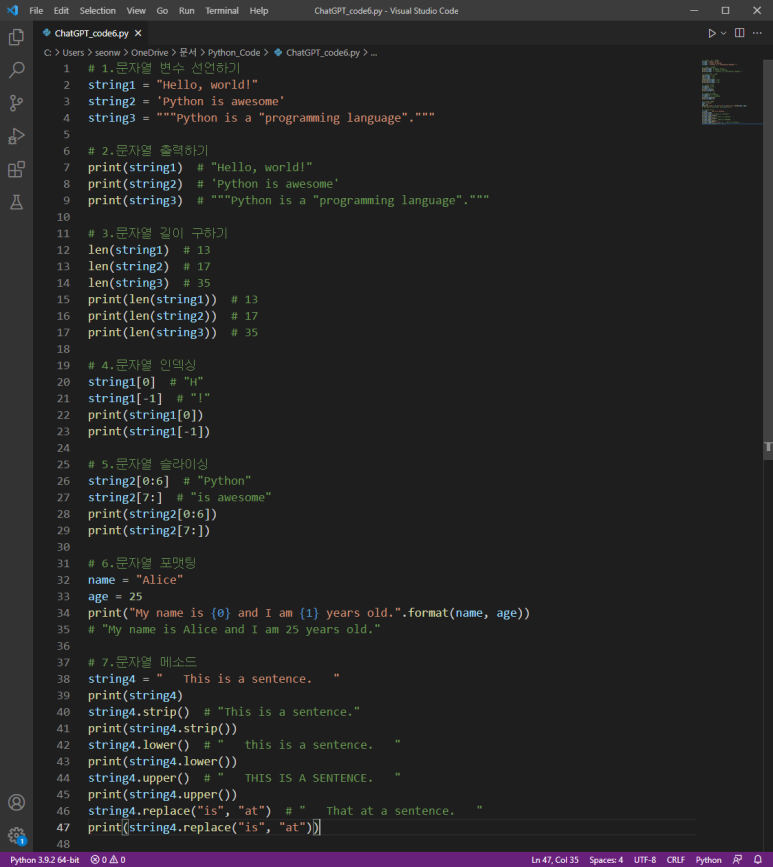Click string4.upper() on line 44
This screenshot has height=867, width=773.
pyautogui.click(x=139, y=778)
